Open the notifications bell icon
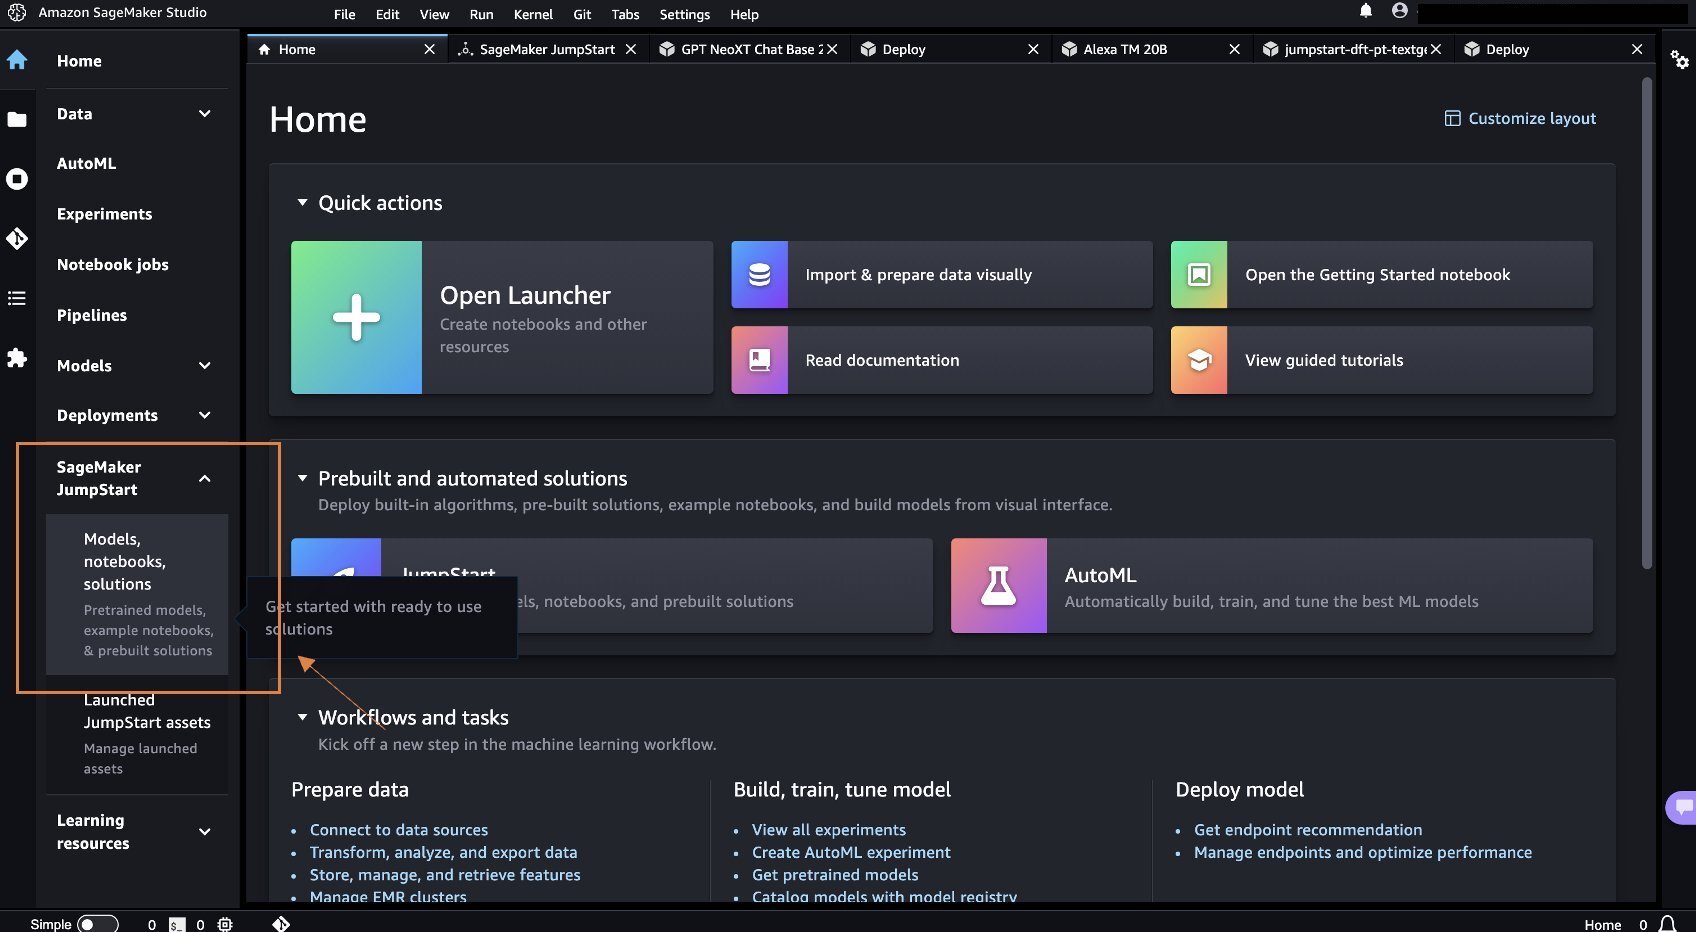This screenshot has width=1696, height=932. (x=1366, y=11)
